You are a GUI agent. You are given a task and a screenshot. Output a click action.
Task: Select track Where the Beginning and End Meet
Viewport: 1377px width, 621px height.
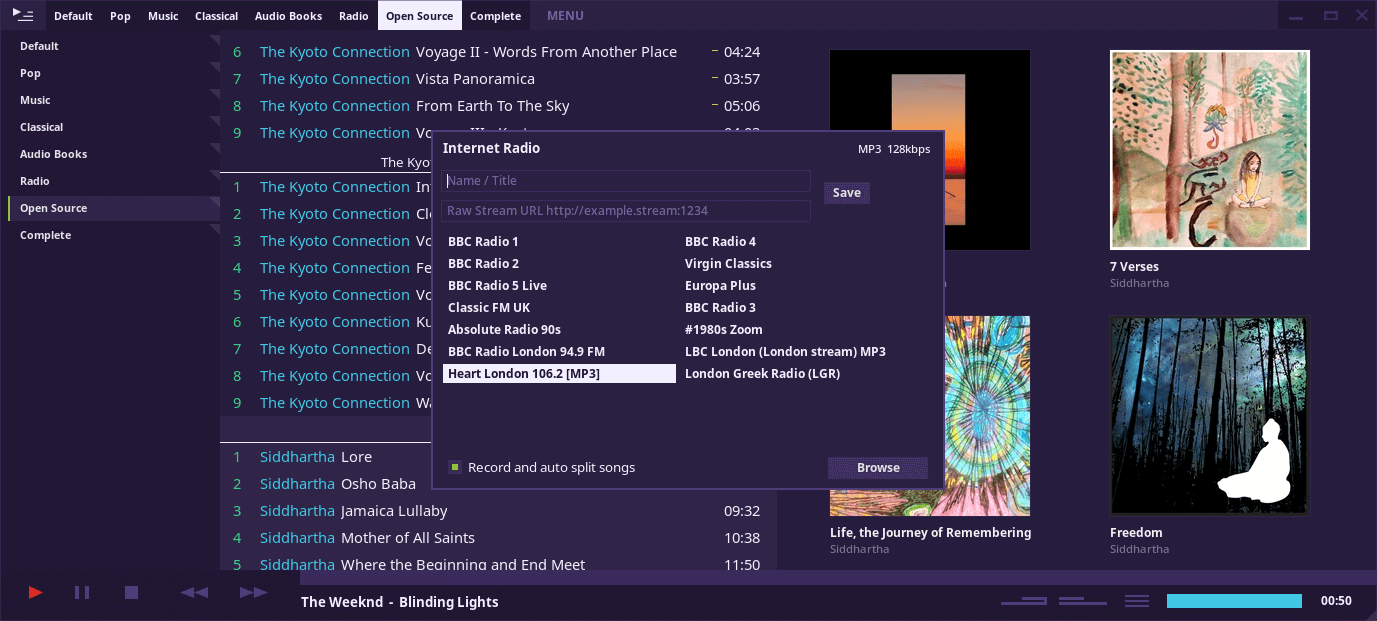463,565
